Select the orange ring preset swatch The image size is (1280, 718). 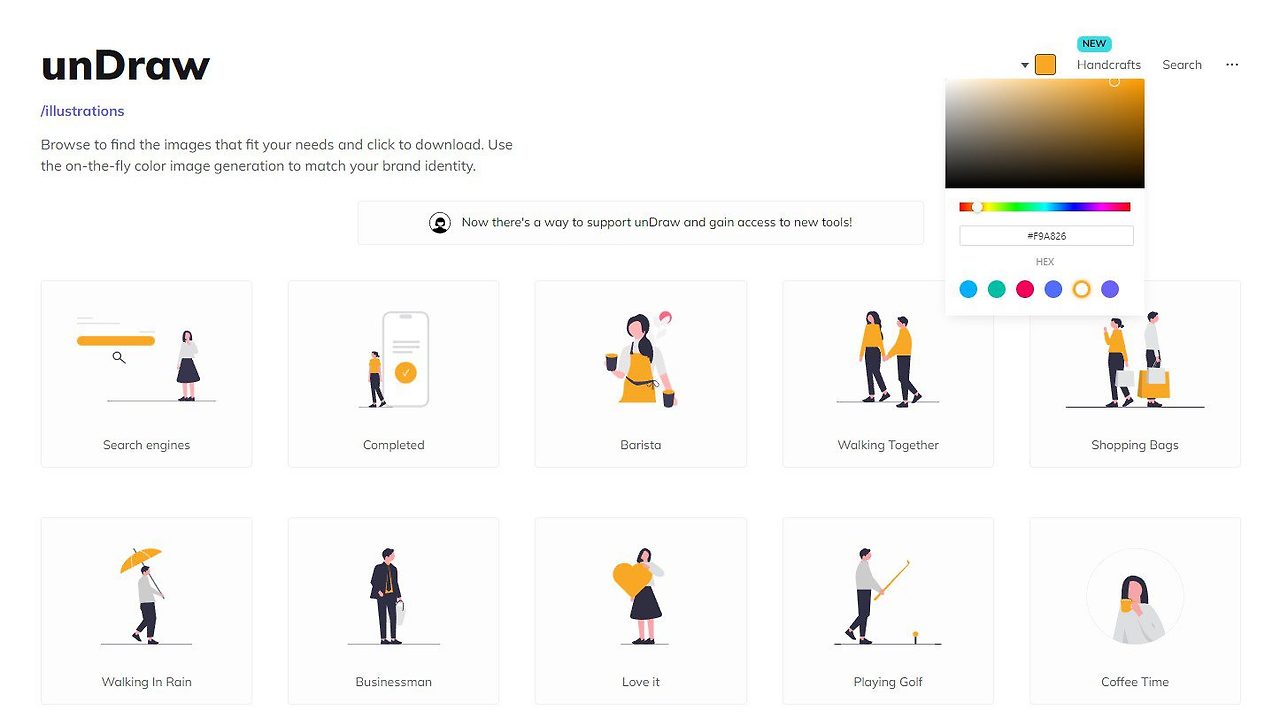1081,289
